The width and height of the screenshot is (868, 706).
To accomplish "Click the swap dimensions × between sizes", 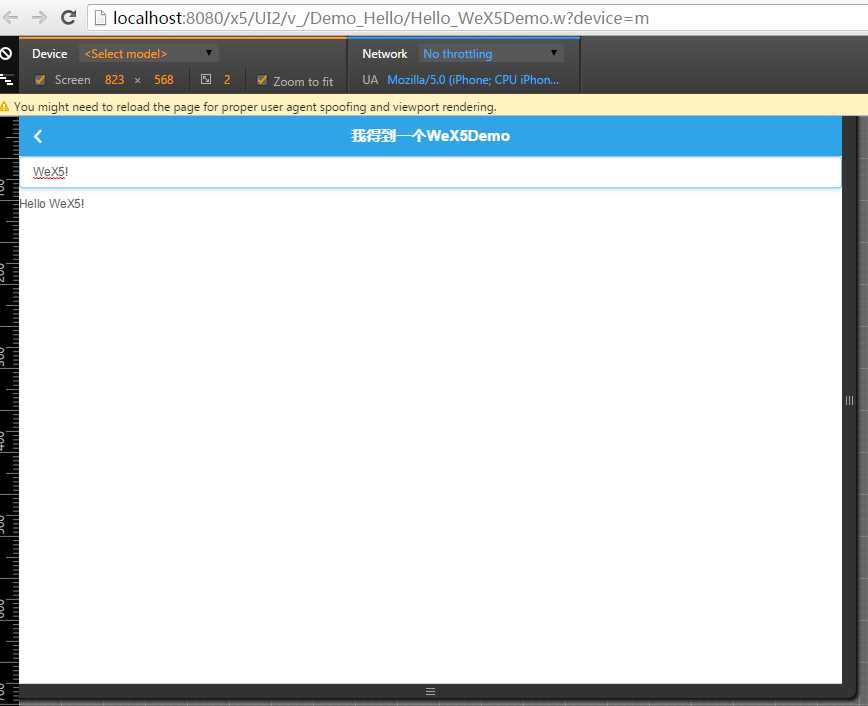I will (x=137, y=81).
